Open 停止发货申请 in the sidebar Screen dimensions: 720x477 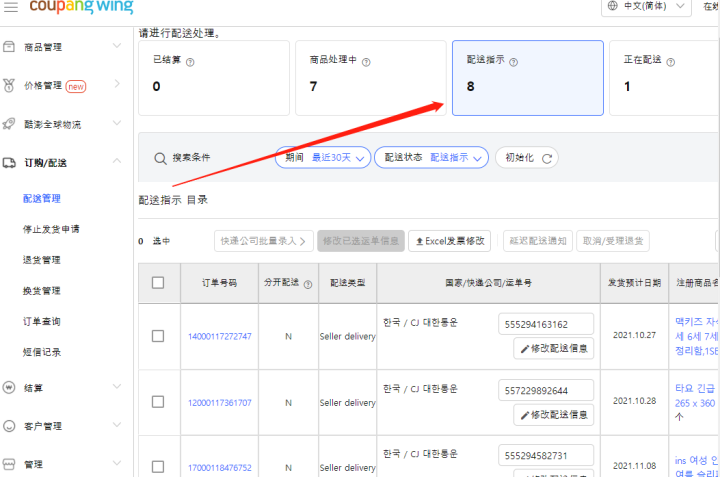[51, 229]
